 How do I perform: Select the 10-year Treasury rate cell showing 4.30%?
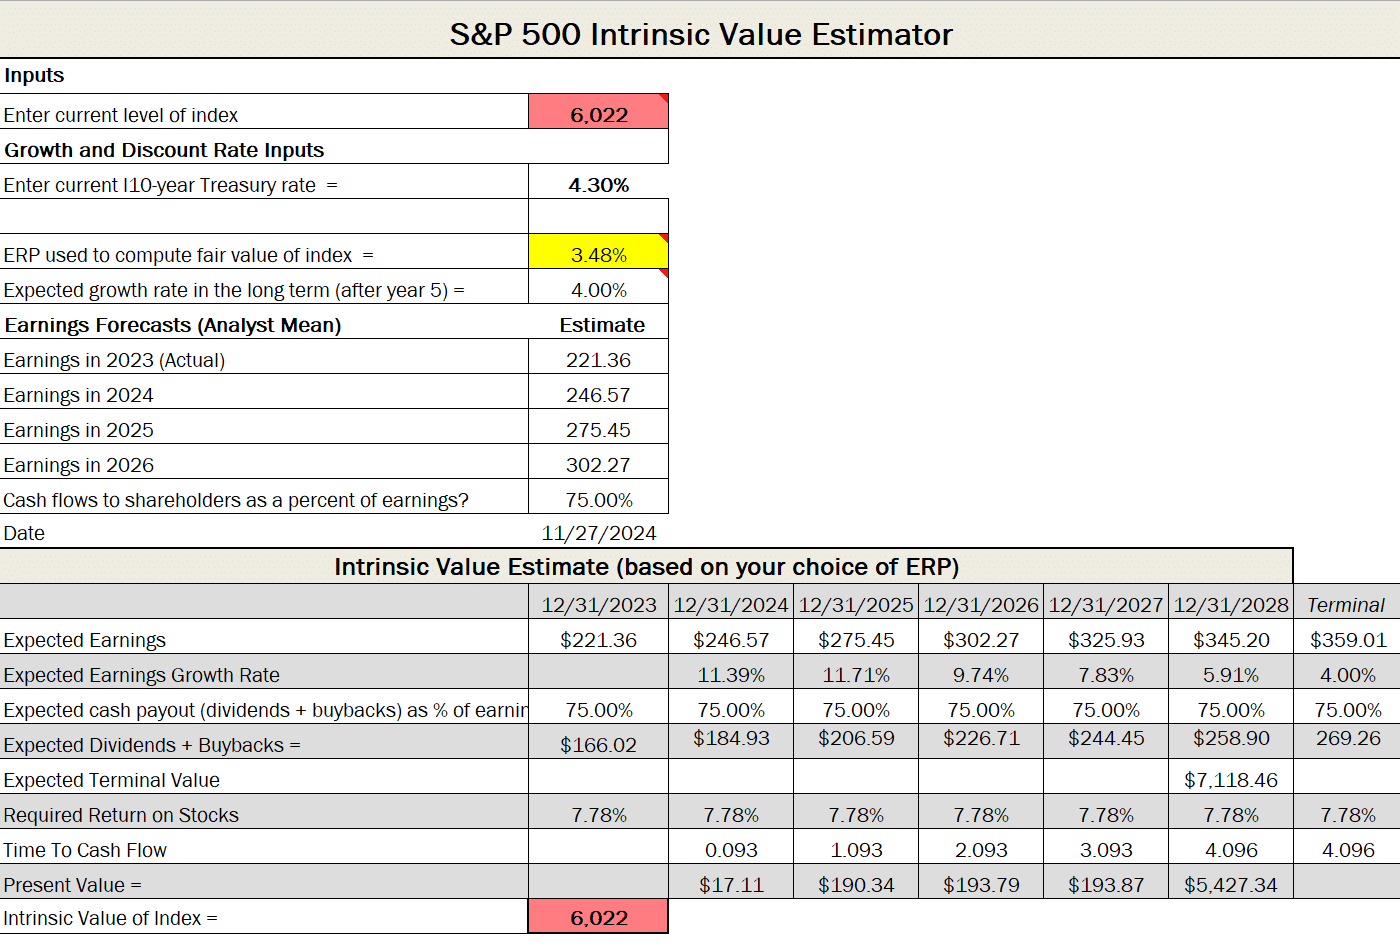click(x=597, y=183)
